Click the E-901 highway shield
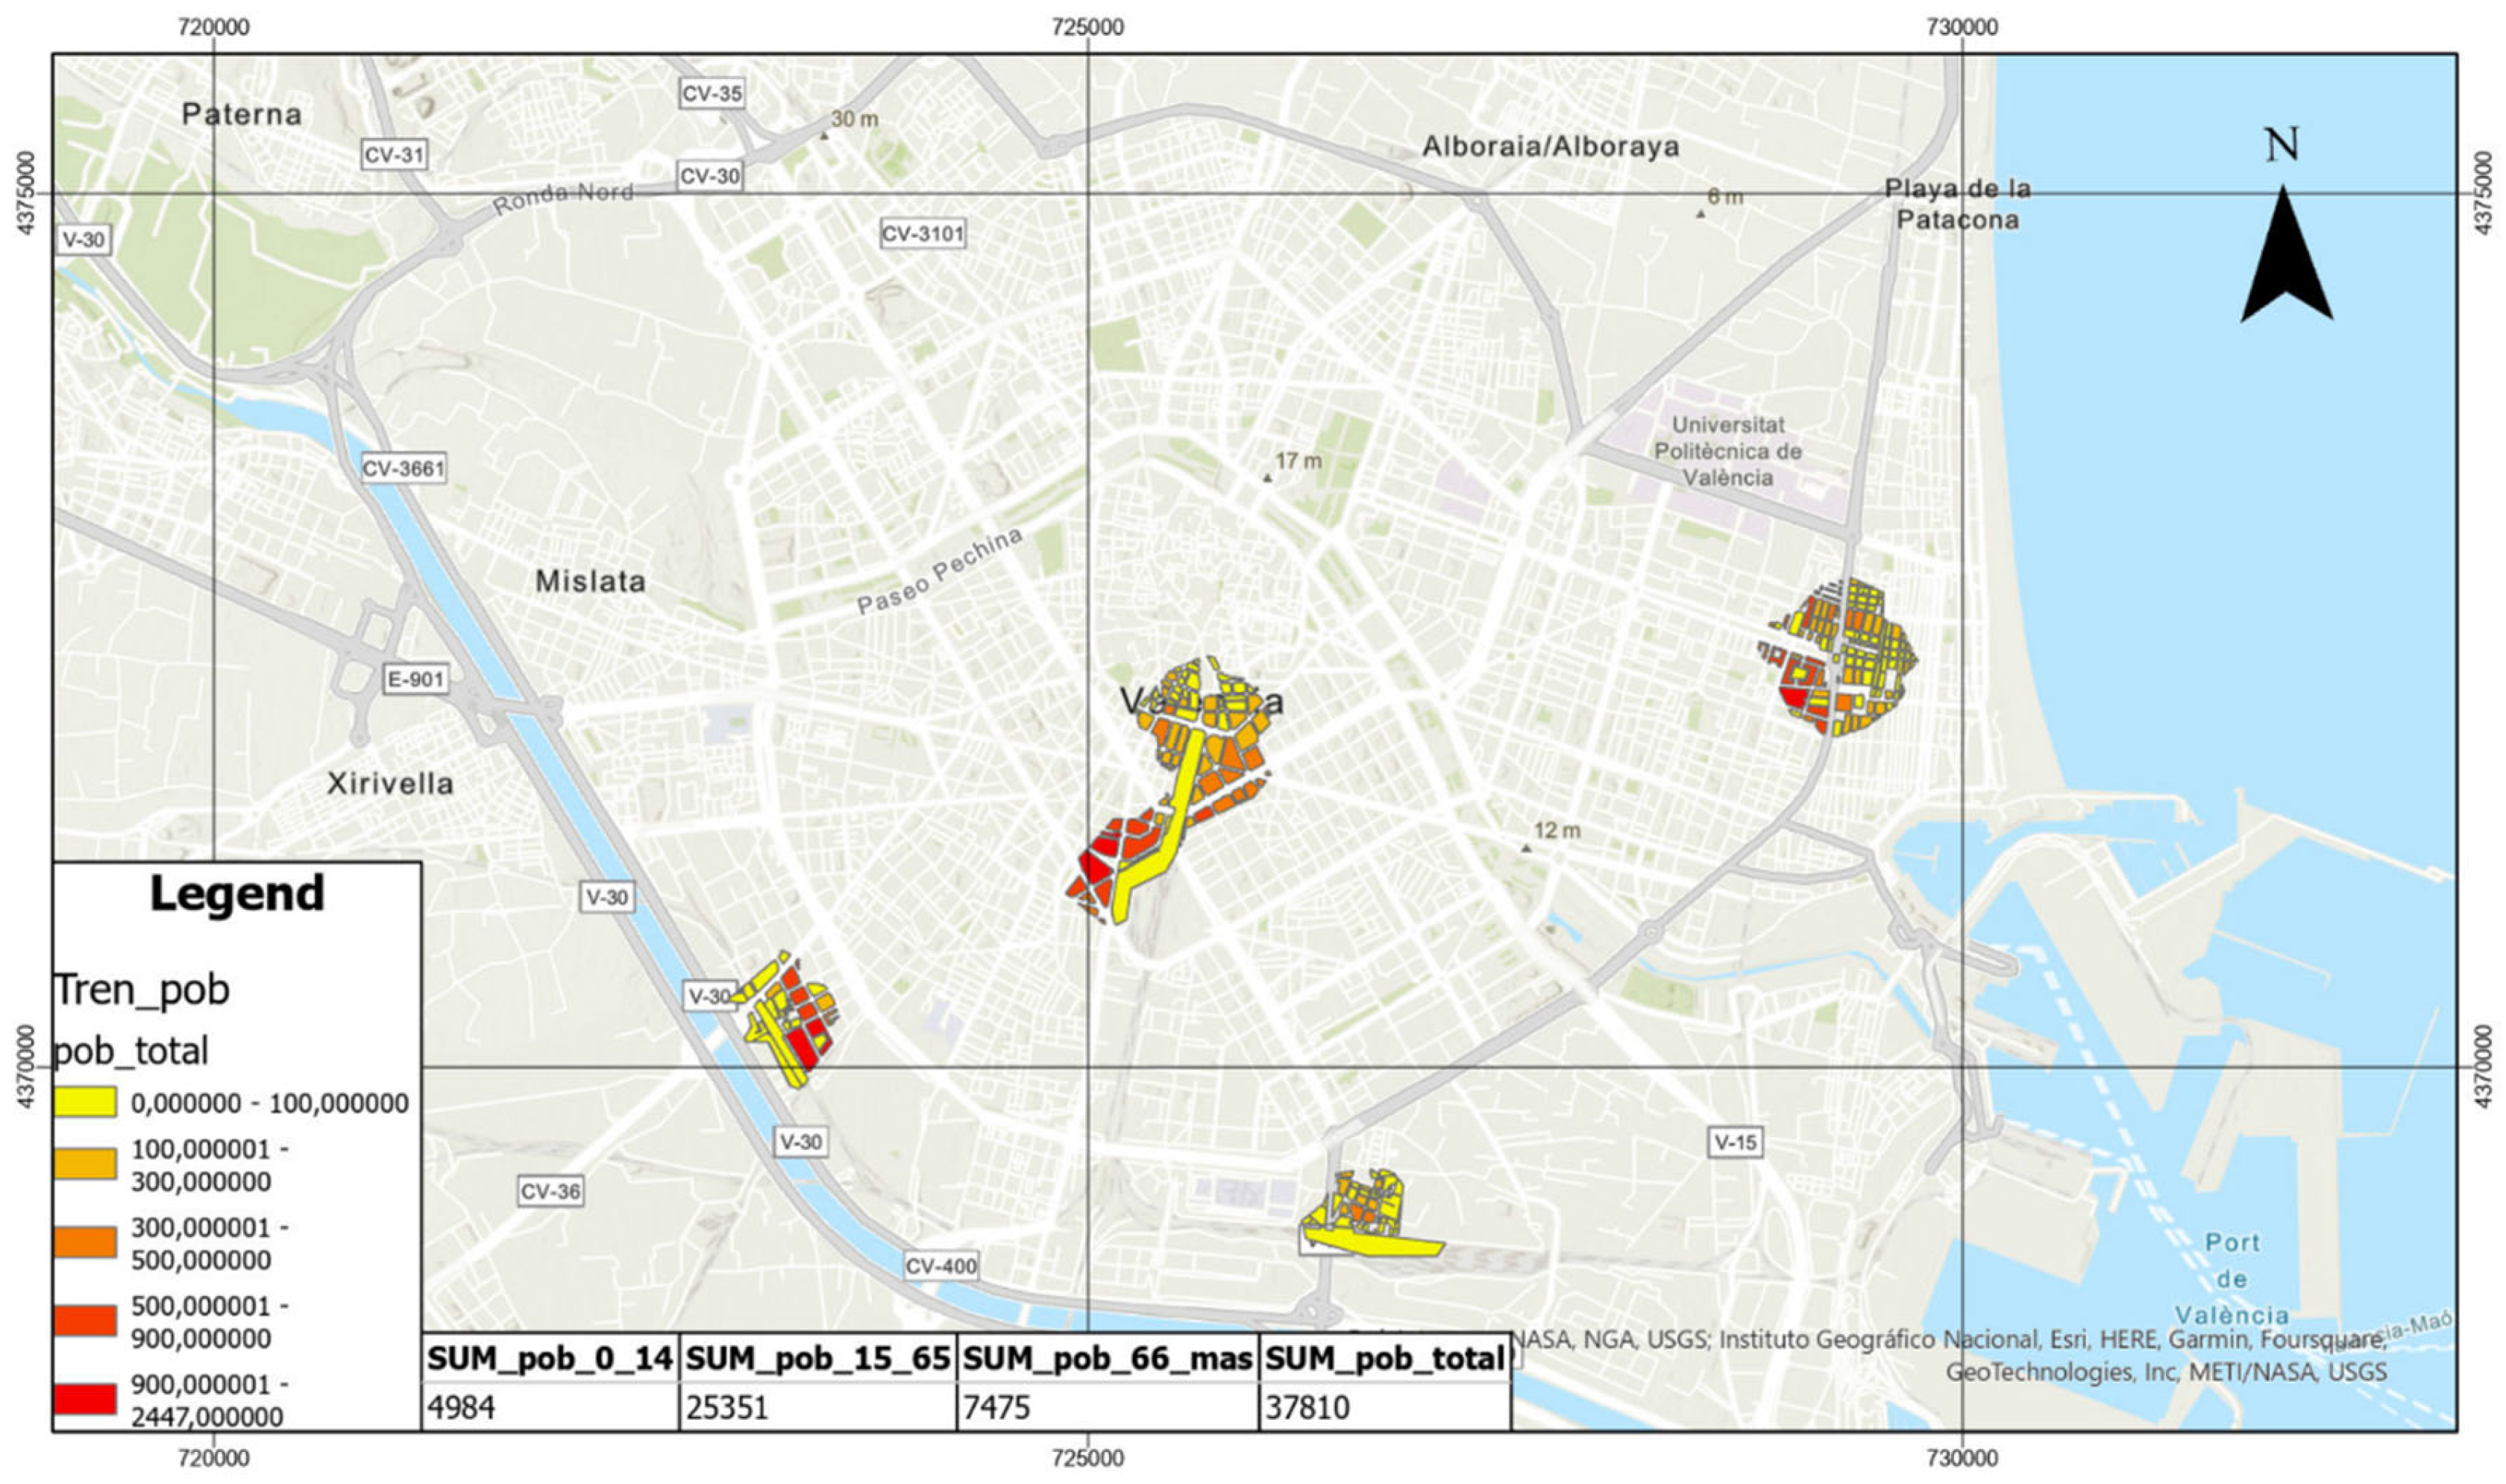2506x1484 pixels. (415, 680)
